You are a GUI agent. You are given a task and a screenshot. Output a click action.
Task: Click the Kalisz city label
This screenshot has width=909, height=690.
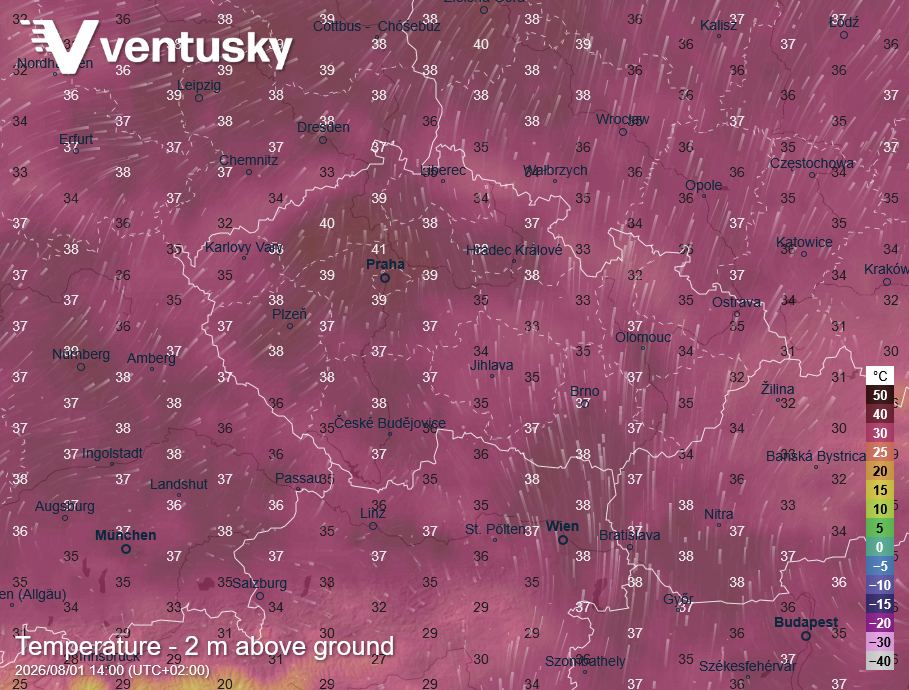[x=718, y=26]
